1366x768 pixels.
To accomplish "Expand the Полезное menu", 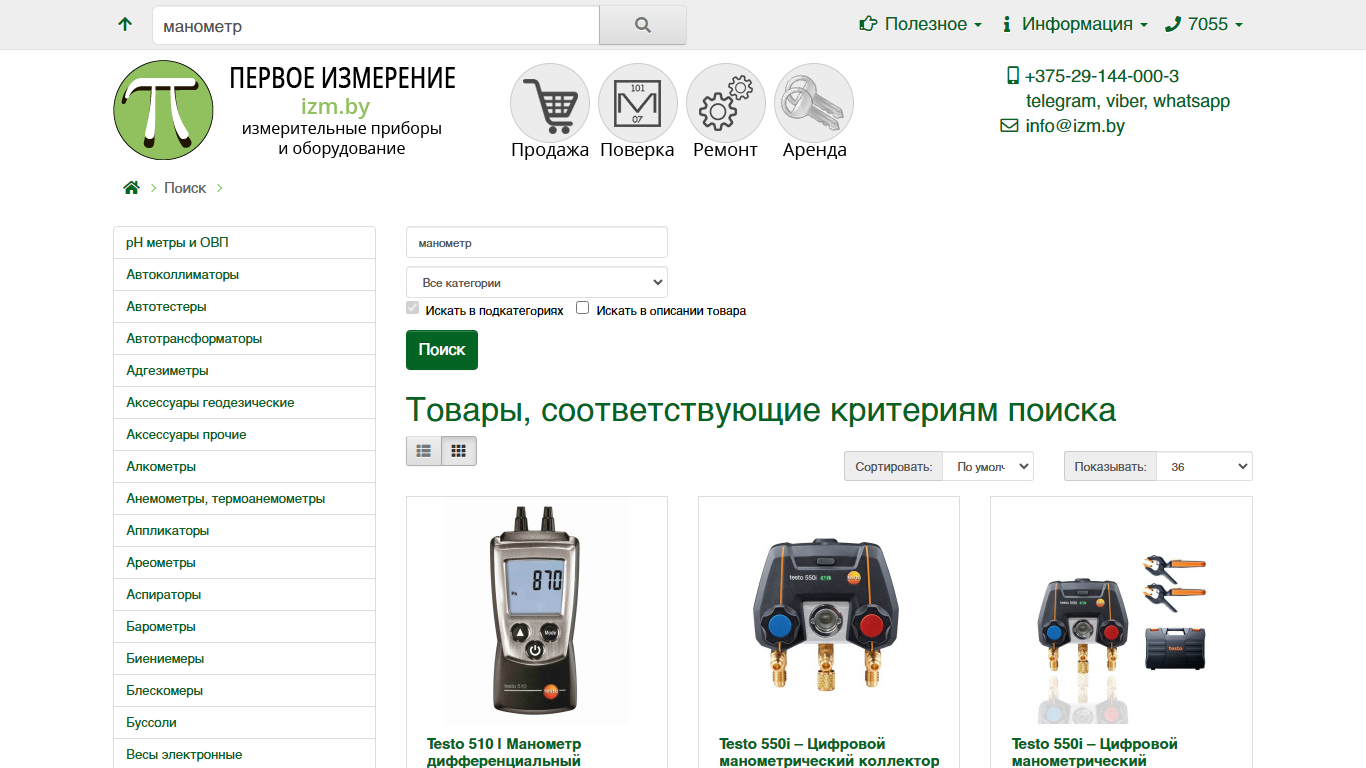I will point(921,24).
